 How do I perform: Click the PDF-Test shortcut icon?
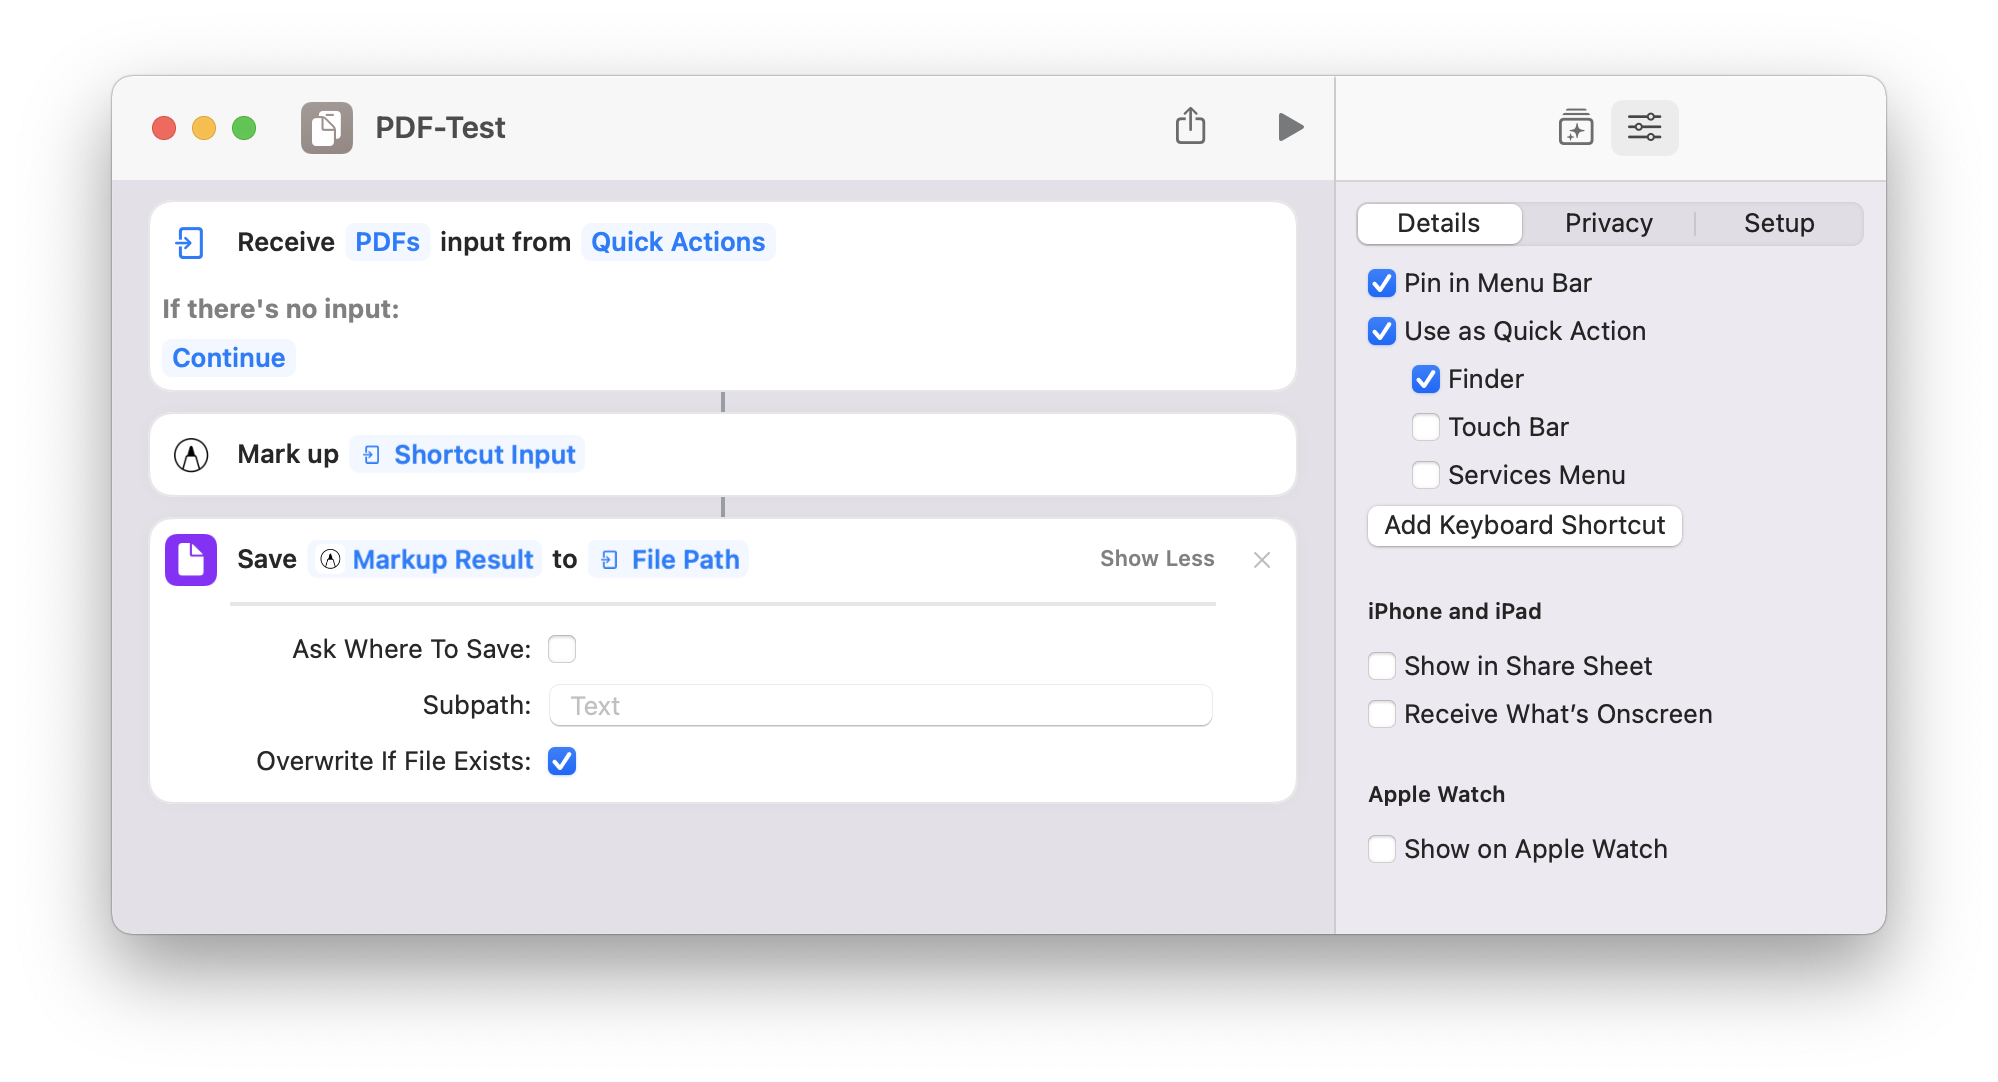pyautogui.click(x=327, y=128)
